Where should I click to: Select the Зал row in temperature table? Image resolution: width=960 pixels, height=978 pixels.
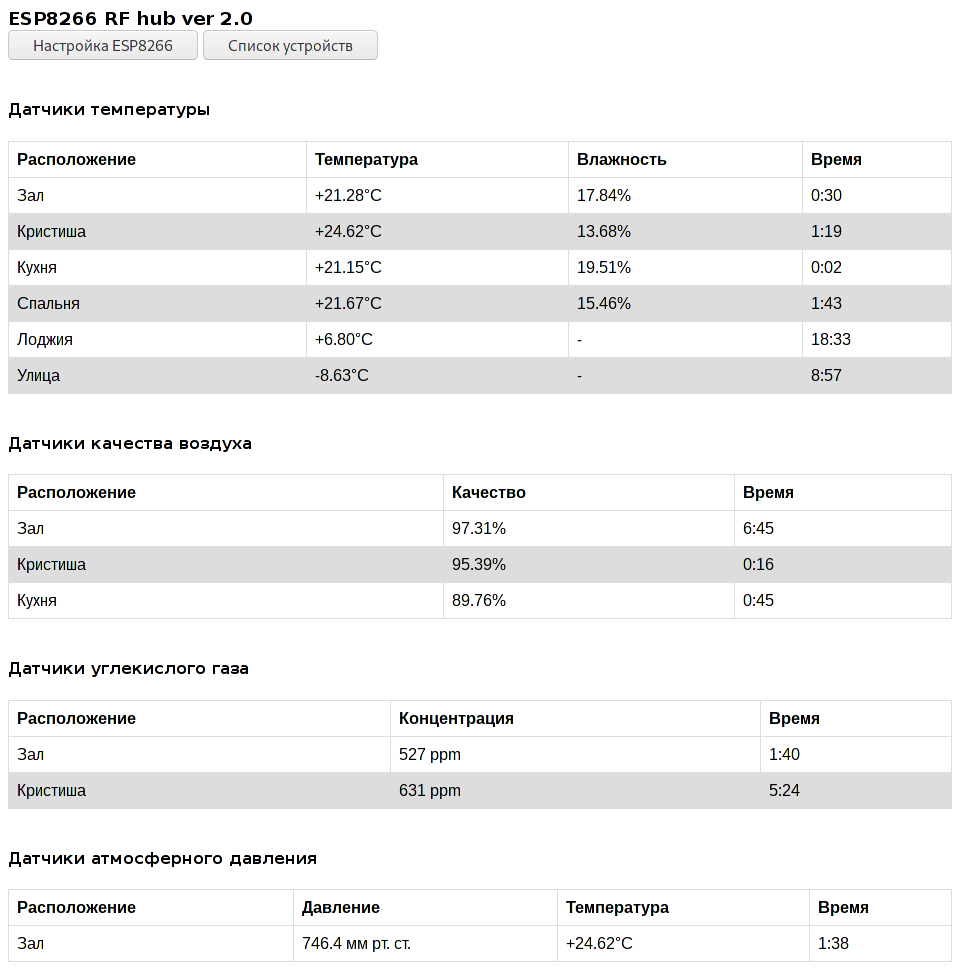click(x=480, y=195)
